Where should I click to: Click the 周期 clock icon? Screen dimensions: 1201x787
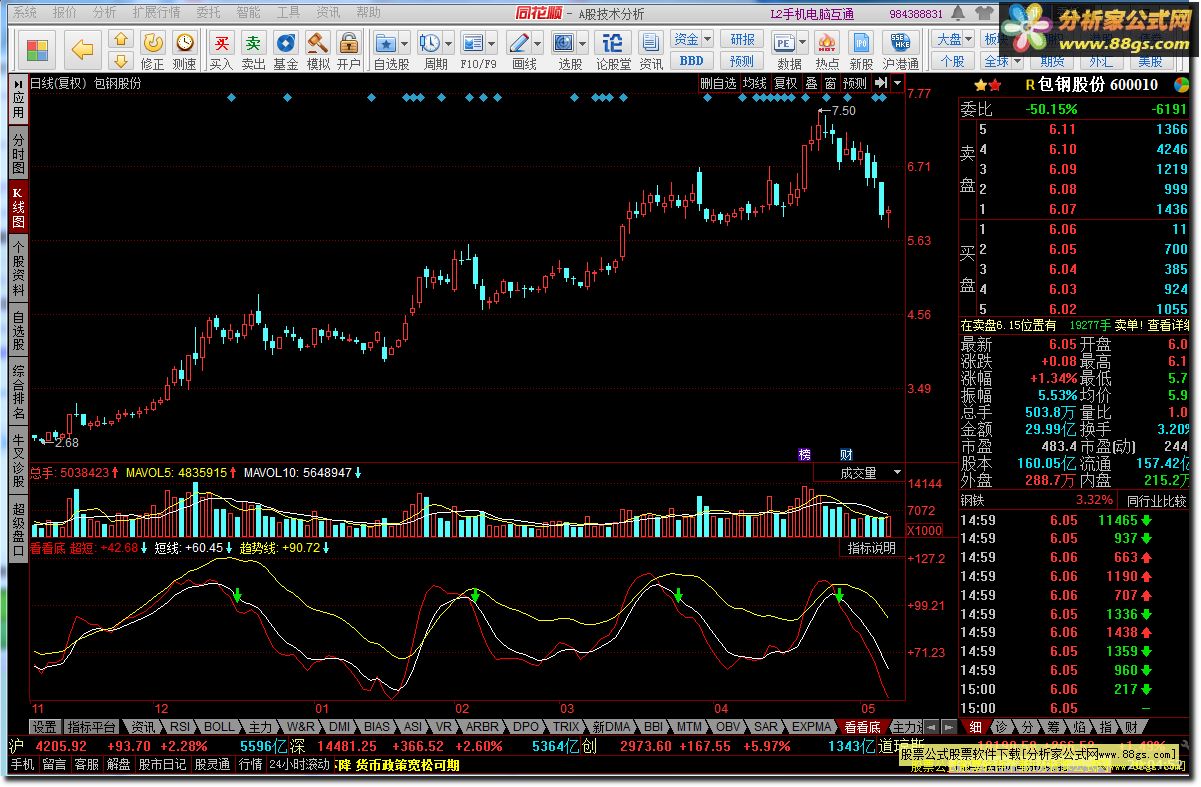(x=430, y=42)
